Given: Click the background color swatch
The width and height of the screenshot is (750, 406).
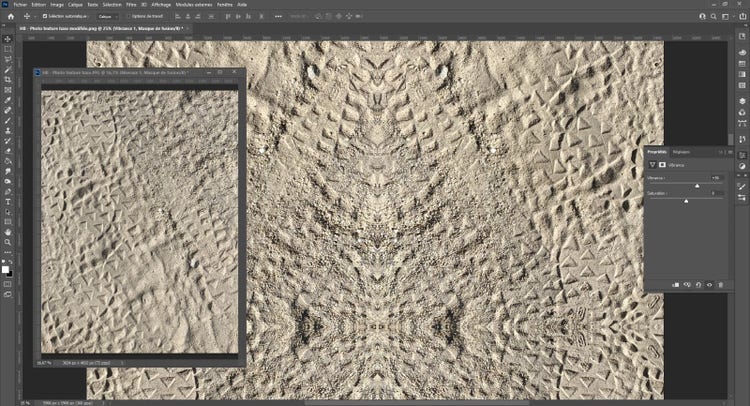Looking at the screenshot, I should 10,274.
